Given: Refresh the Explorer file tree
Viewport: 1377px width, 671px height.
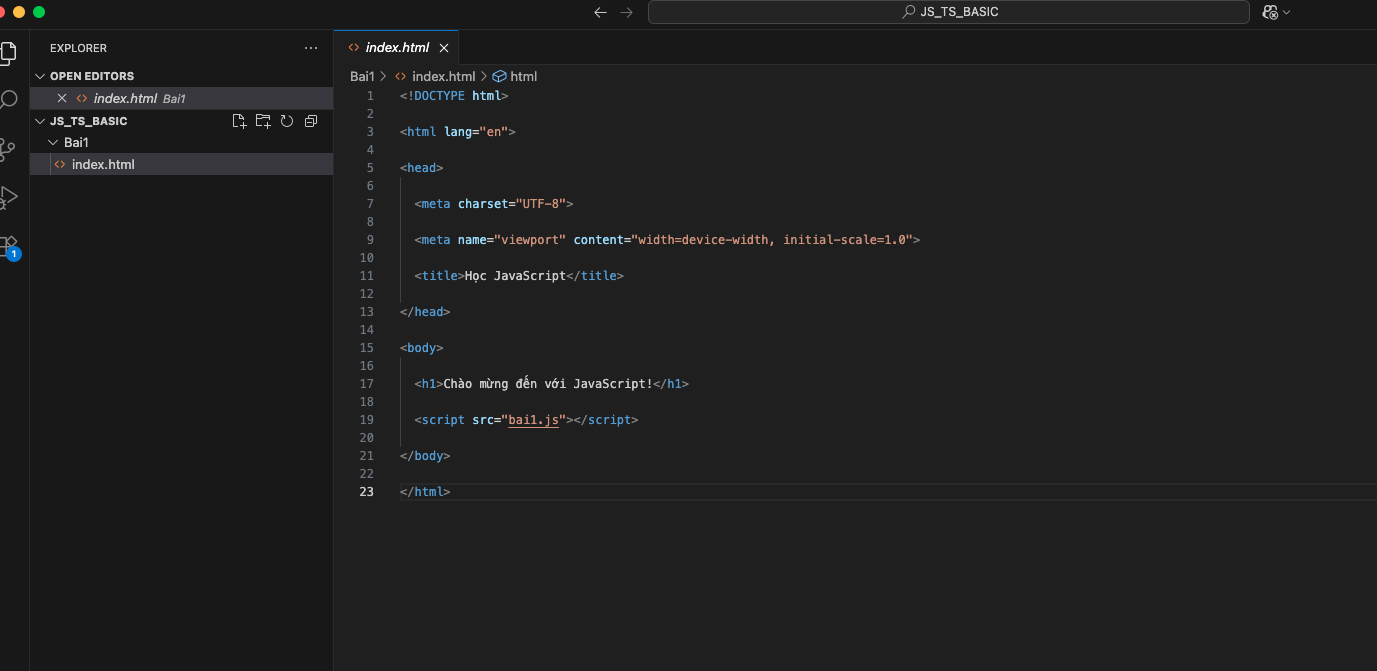Looking at the screenshot, I should 287,121.
